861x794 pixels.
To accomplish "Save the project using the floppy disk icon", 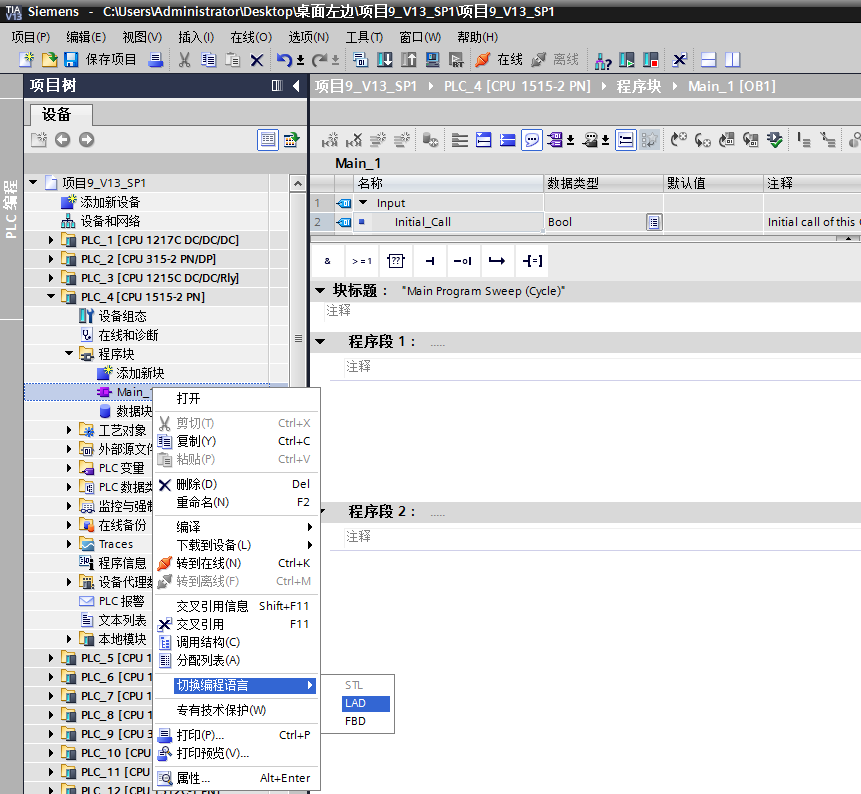I will (71, 59).
